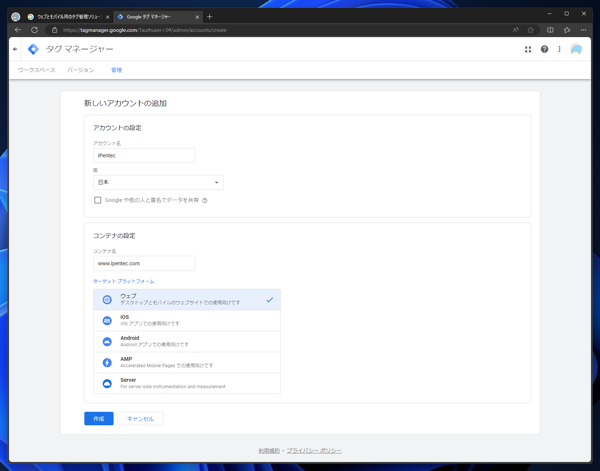Open the country dropdown showing 日本

pos(158,183)
